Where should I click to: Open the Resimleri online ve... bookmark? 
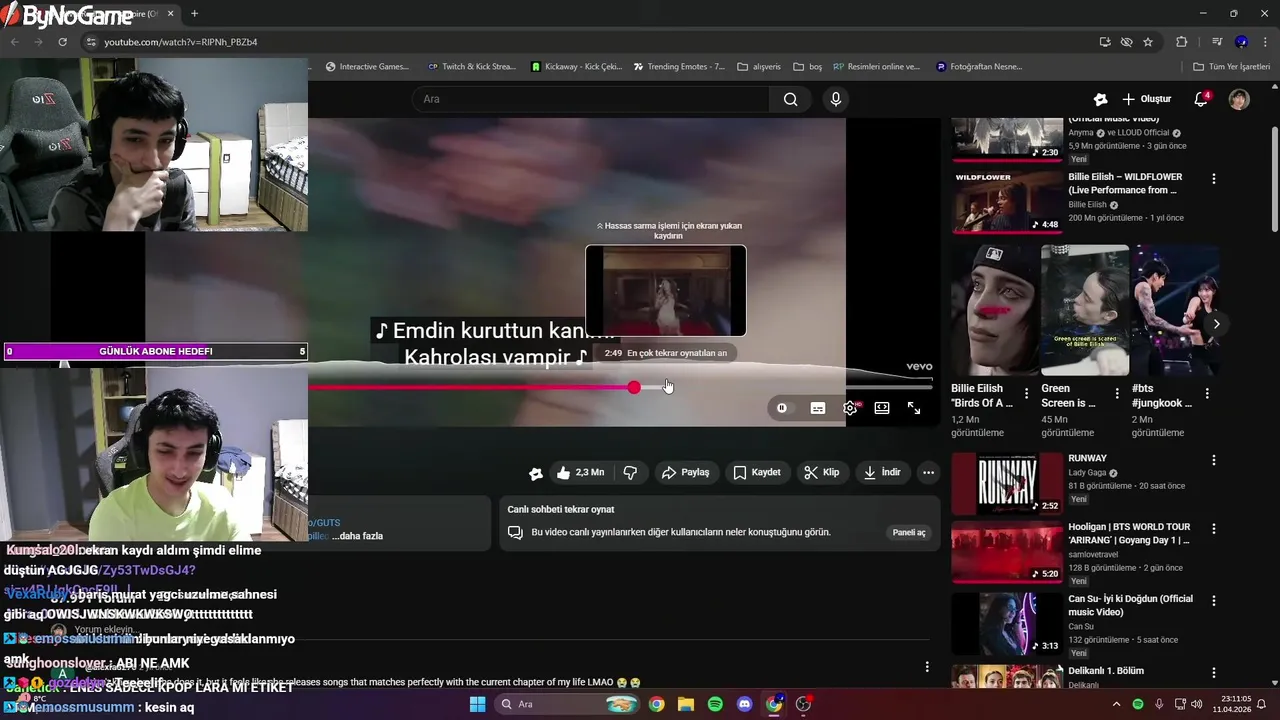(877, 67)
